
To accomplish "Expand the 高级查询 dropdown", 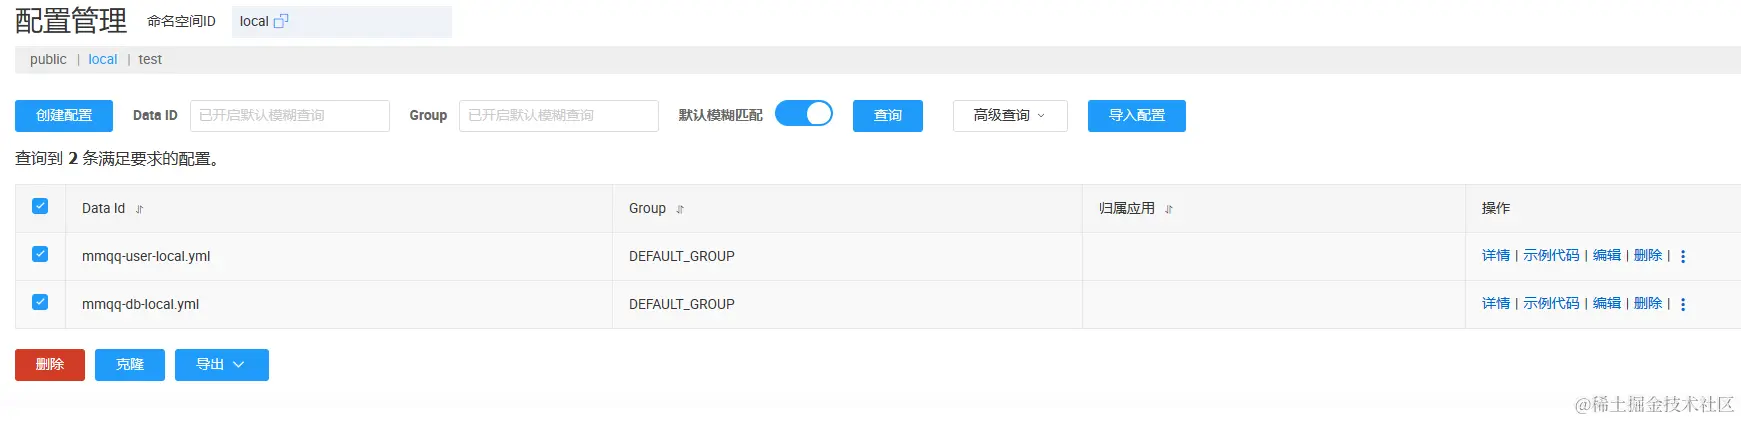I will [1010, 116].
